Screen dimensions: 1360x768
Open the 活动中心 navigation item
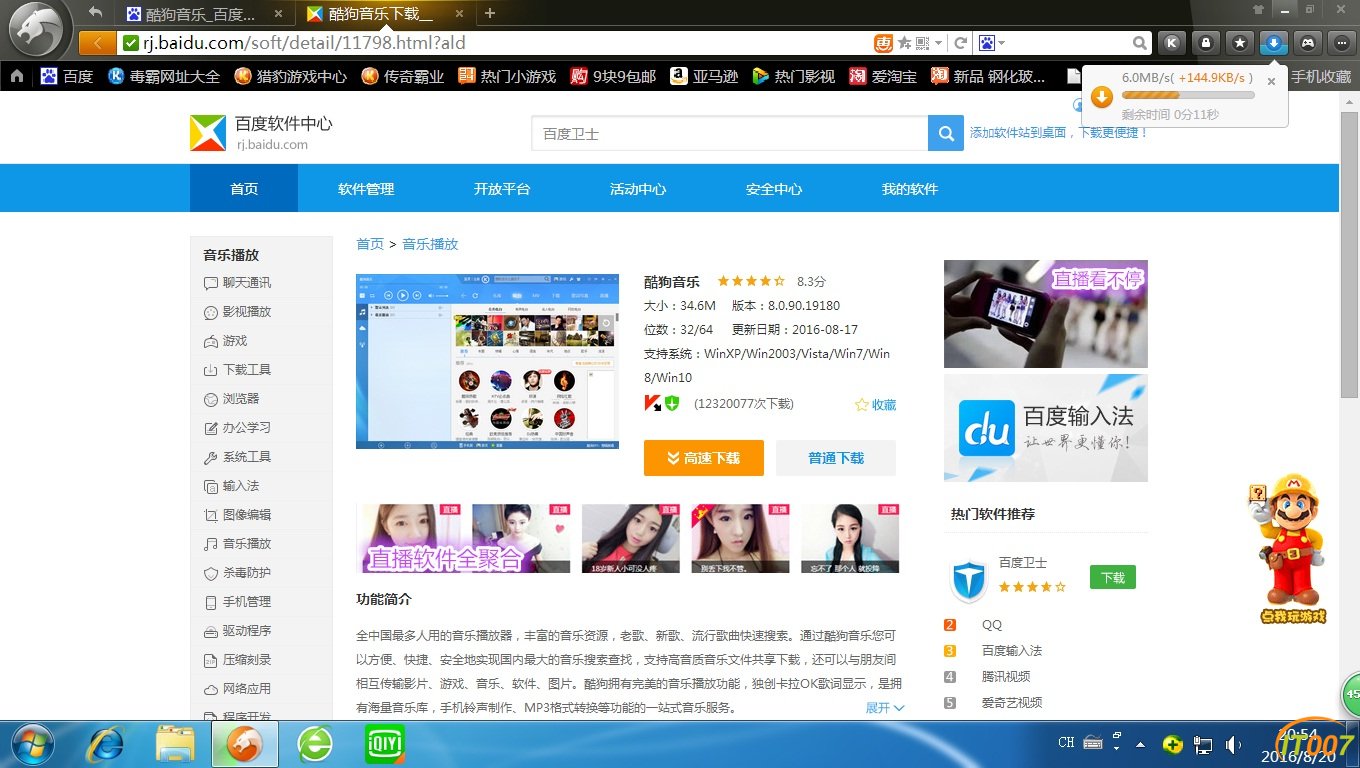(x=638, y=188)
